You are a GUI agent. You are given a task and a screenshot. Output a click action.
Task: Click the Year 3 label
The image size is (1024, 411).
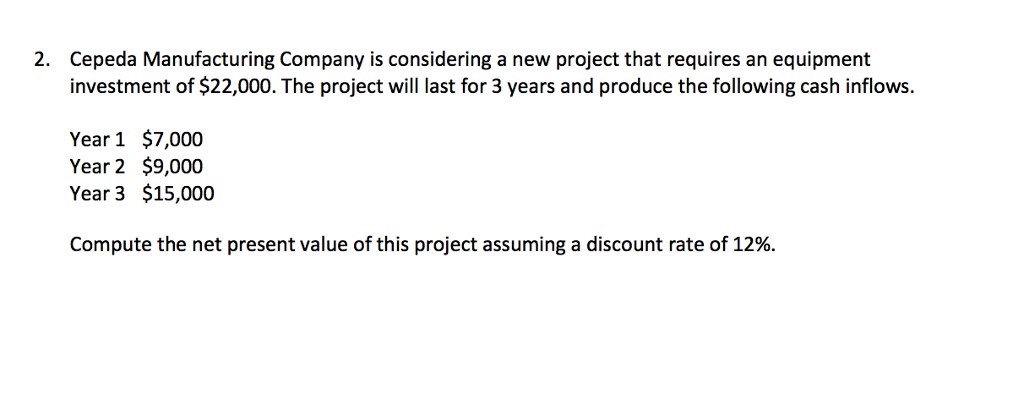[97, 194]
